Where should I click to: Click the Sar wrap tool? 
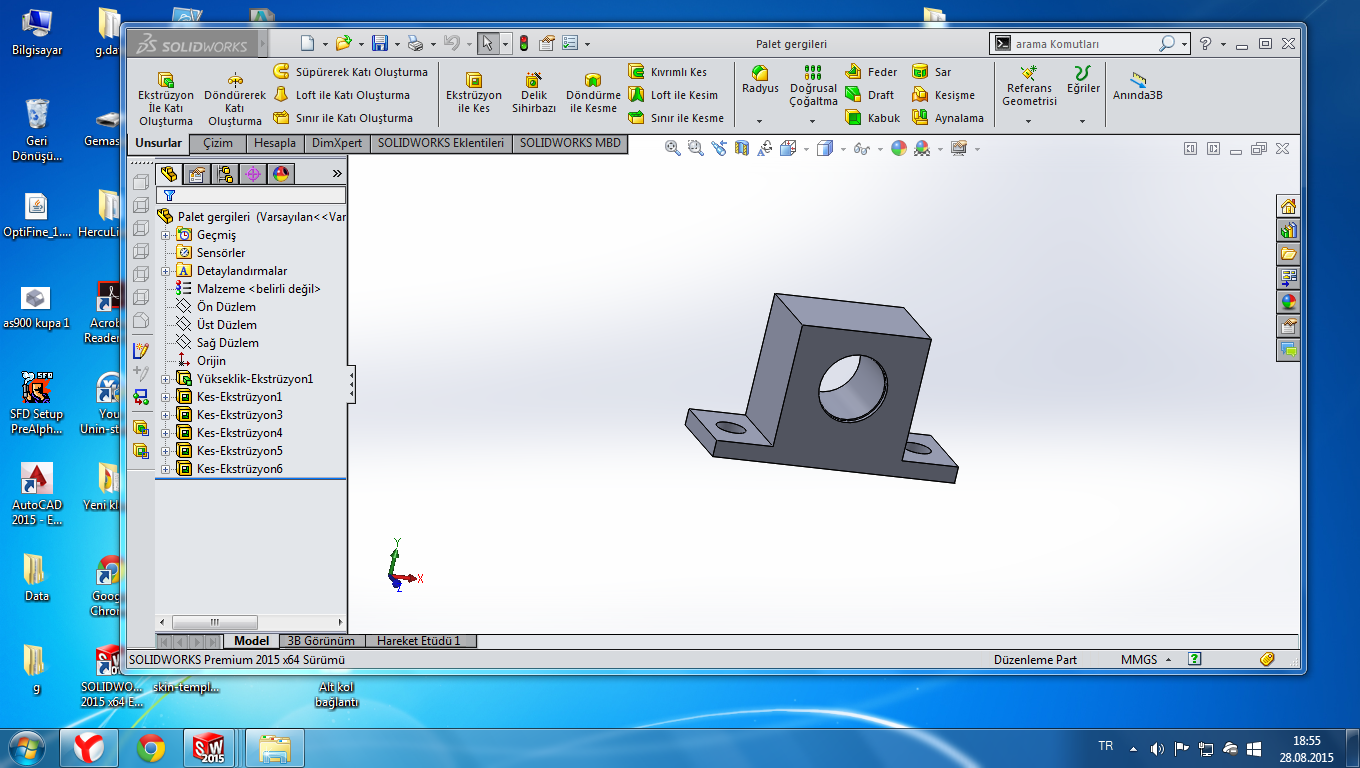click(x=932, y=72)
